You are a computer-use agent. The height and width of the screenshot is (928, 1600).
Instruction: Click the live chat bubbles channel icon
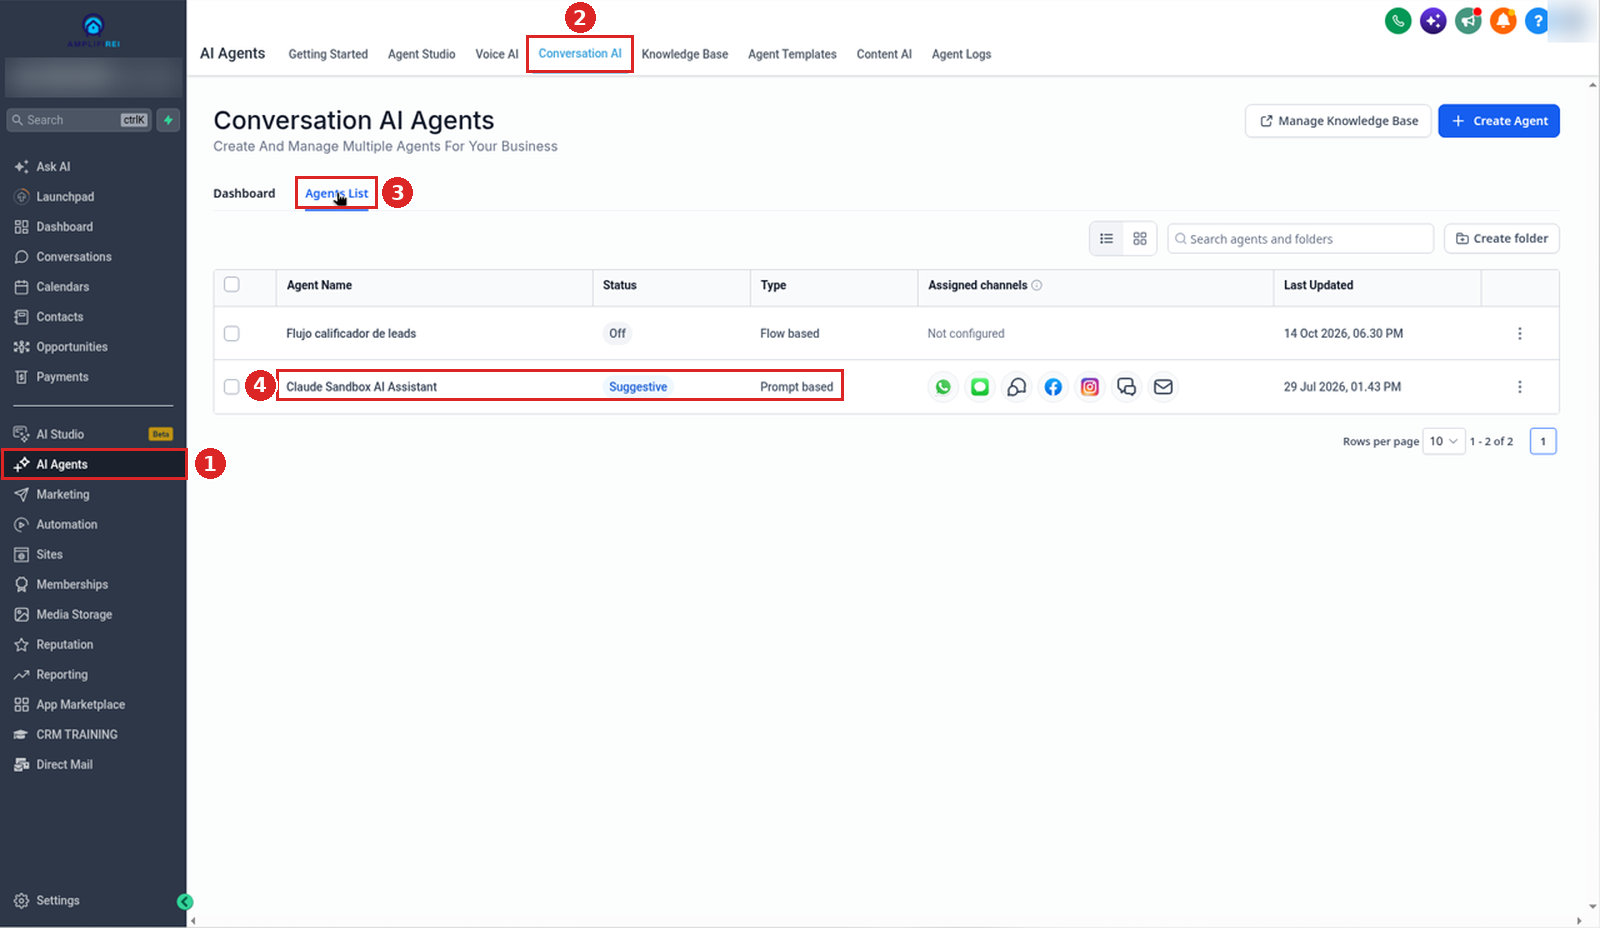pyautogui.click(x=1127, y=387)
